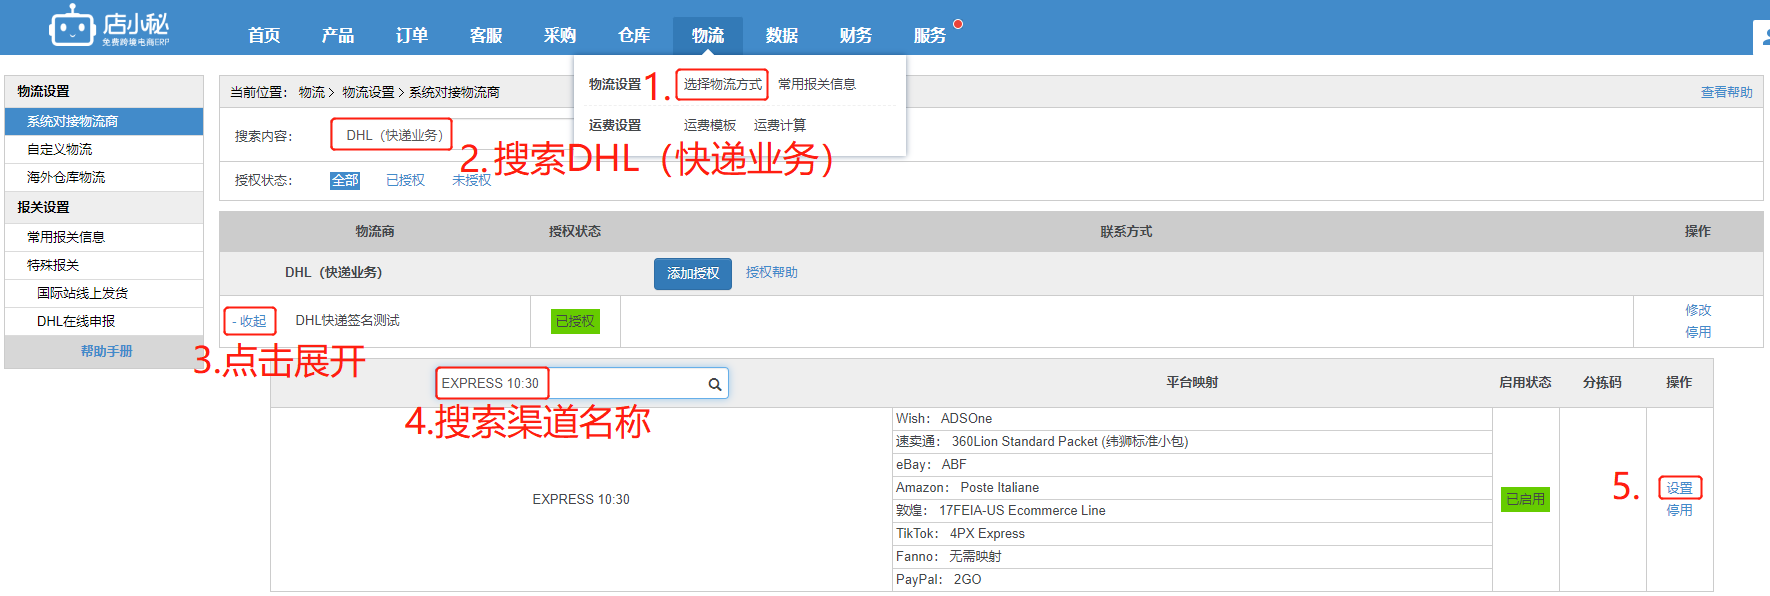Click the eBay: ABF mapping row

pyautogui.click(x=1192, y=465)
